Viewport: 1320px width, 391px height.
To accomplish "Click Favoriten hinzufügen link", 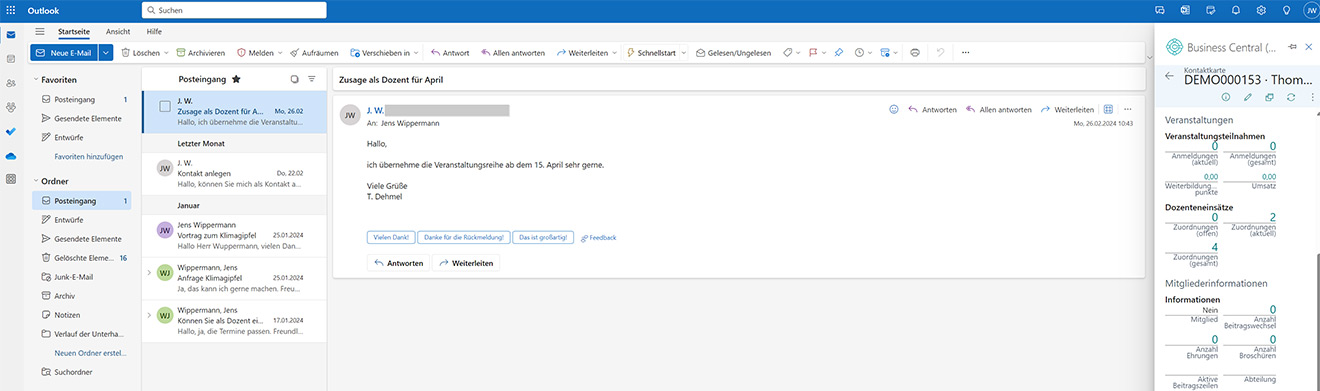I will click(x=89, y=157).
